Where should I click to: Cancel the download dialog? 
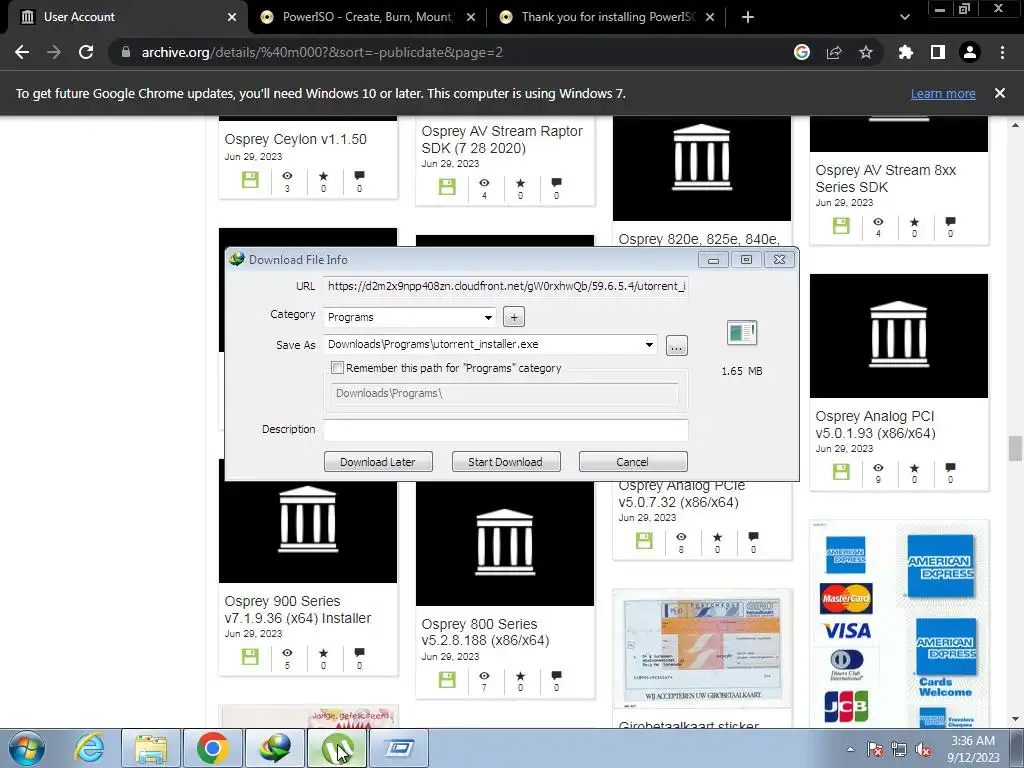click(x=633, y=462)
